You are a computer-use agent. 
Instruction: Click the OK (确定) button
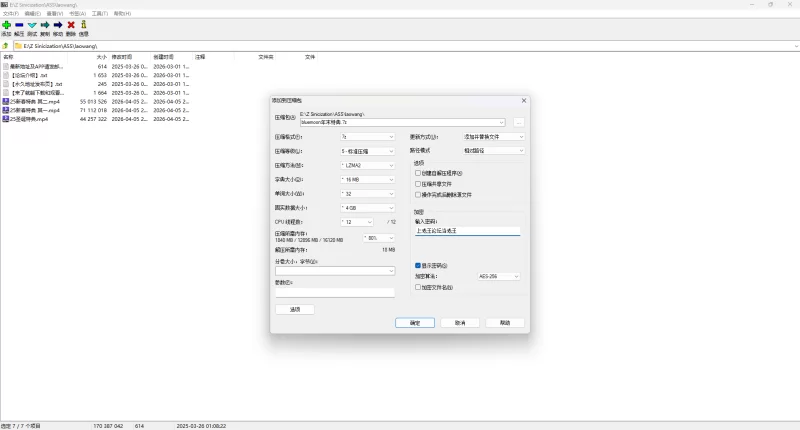415,323
